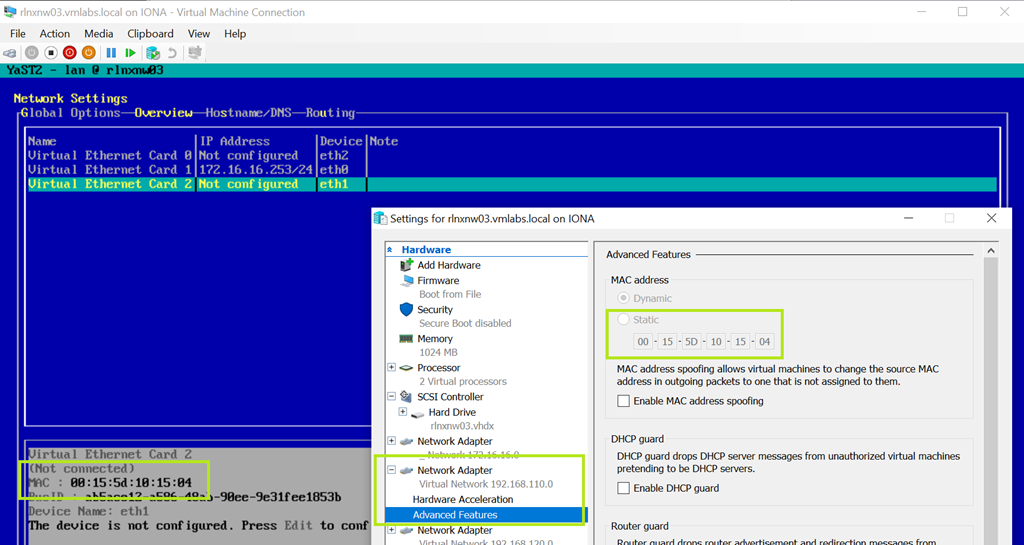Click the green Reset/Start play icon
1024x545 pixels.
pyautogui.click(x=130, y=53)
